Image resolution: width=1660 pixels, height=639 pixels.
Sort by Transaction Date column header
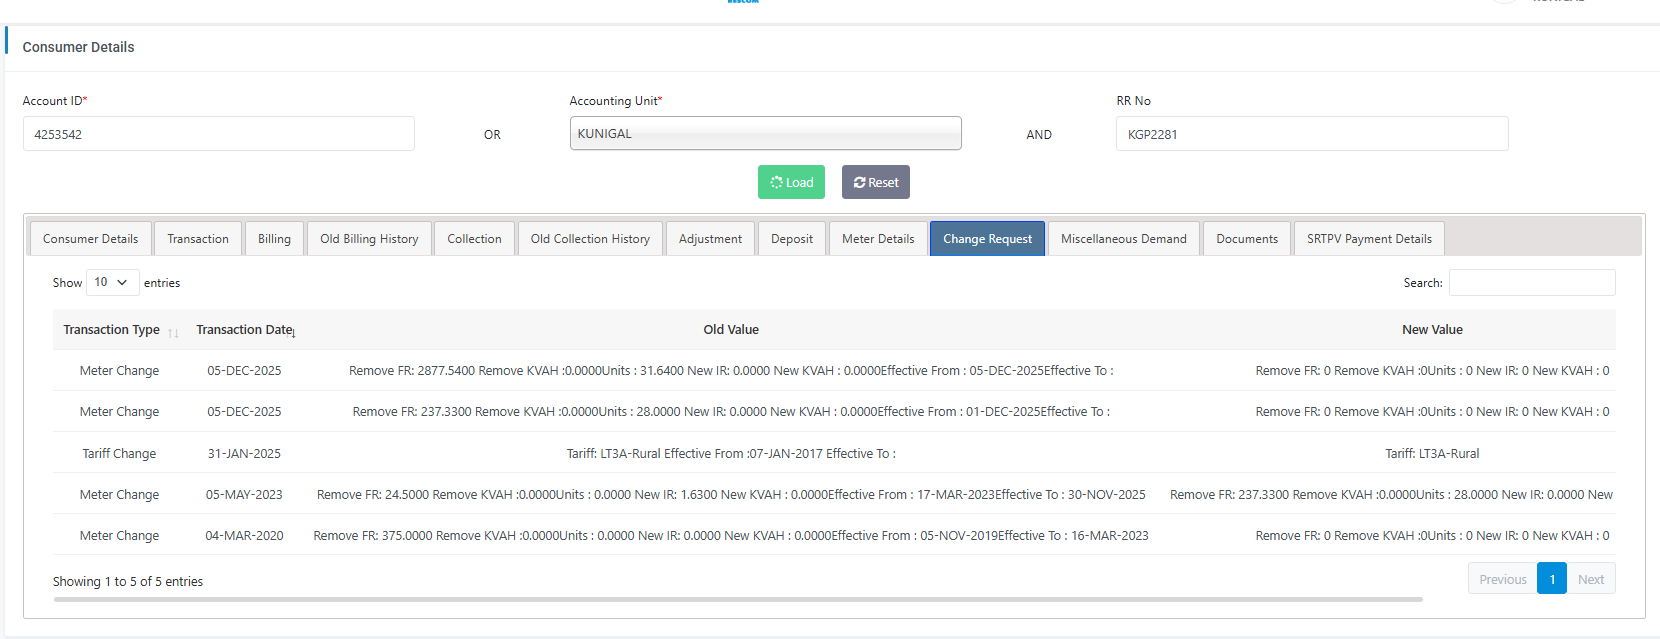pyautogui.click(x=245, y=330)
